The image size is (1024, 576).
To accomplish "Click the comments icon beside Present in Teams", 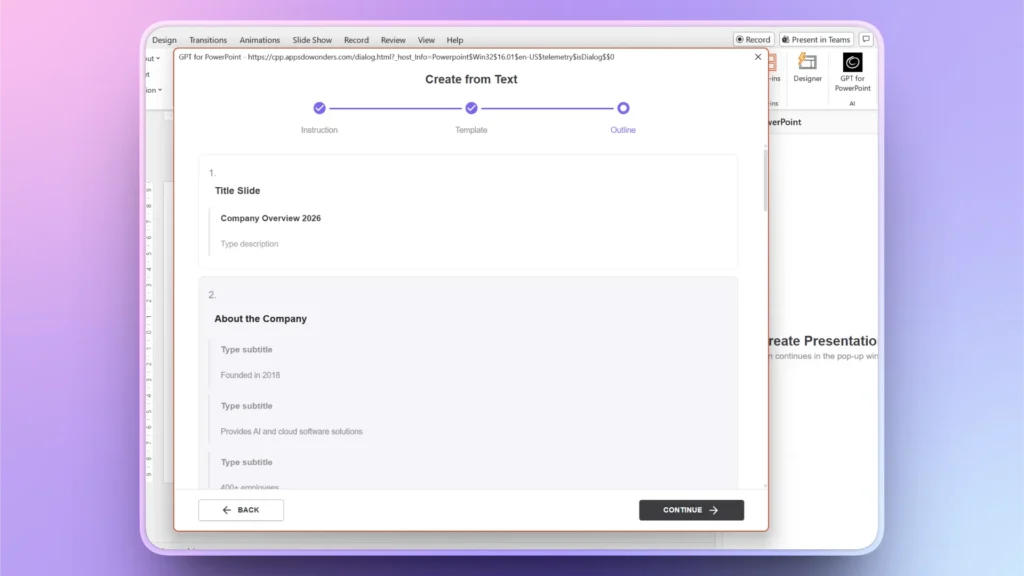I will [x=866, y=39].
